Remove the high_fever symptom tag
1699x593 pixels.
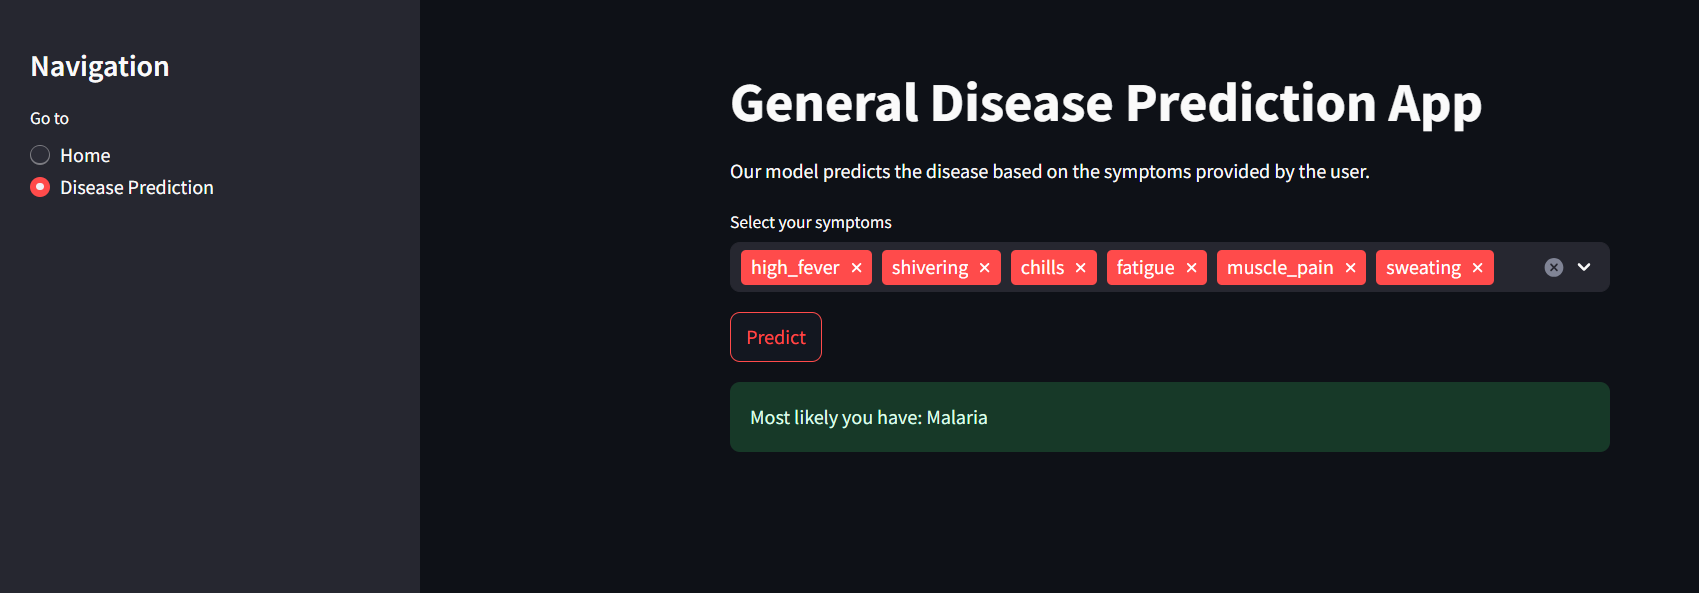[857, 267]
